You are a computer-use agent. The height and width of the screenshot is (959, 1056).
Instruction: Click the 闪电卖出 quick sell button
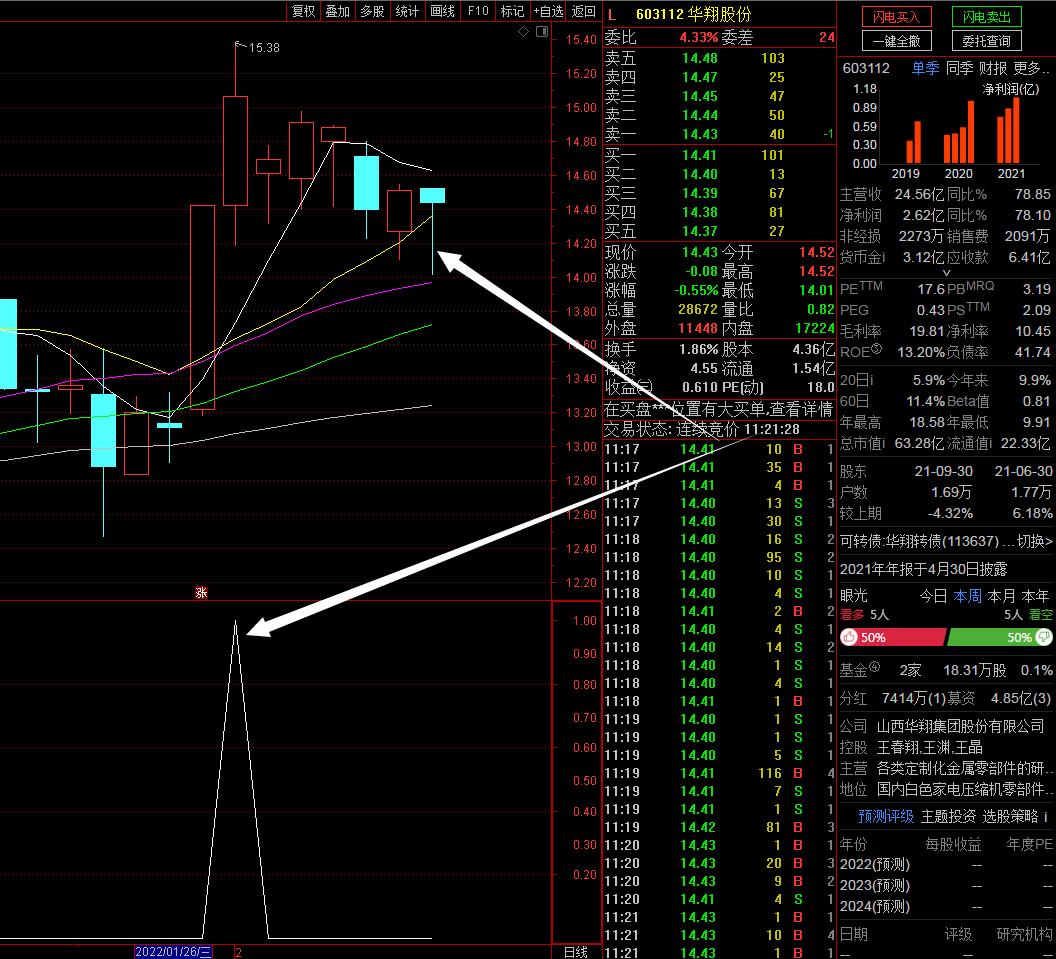pyautogui.click(x=987, y=17)
